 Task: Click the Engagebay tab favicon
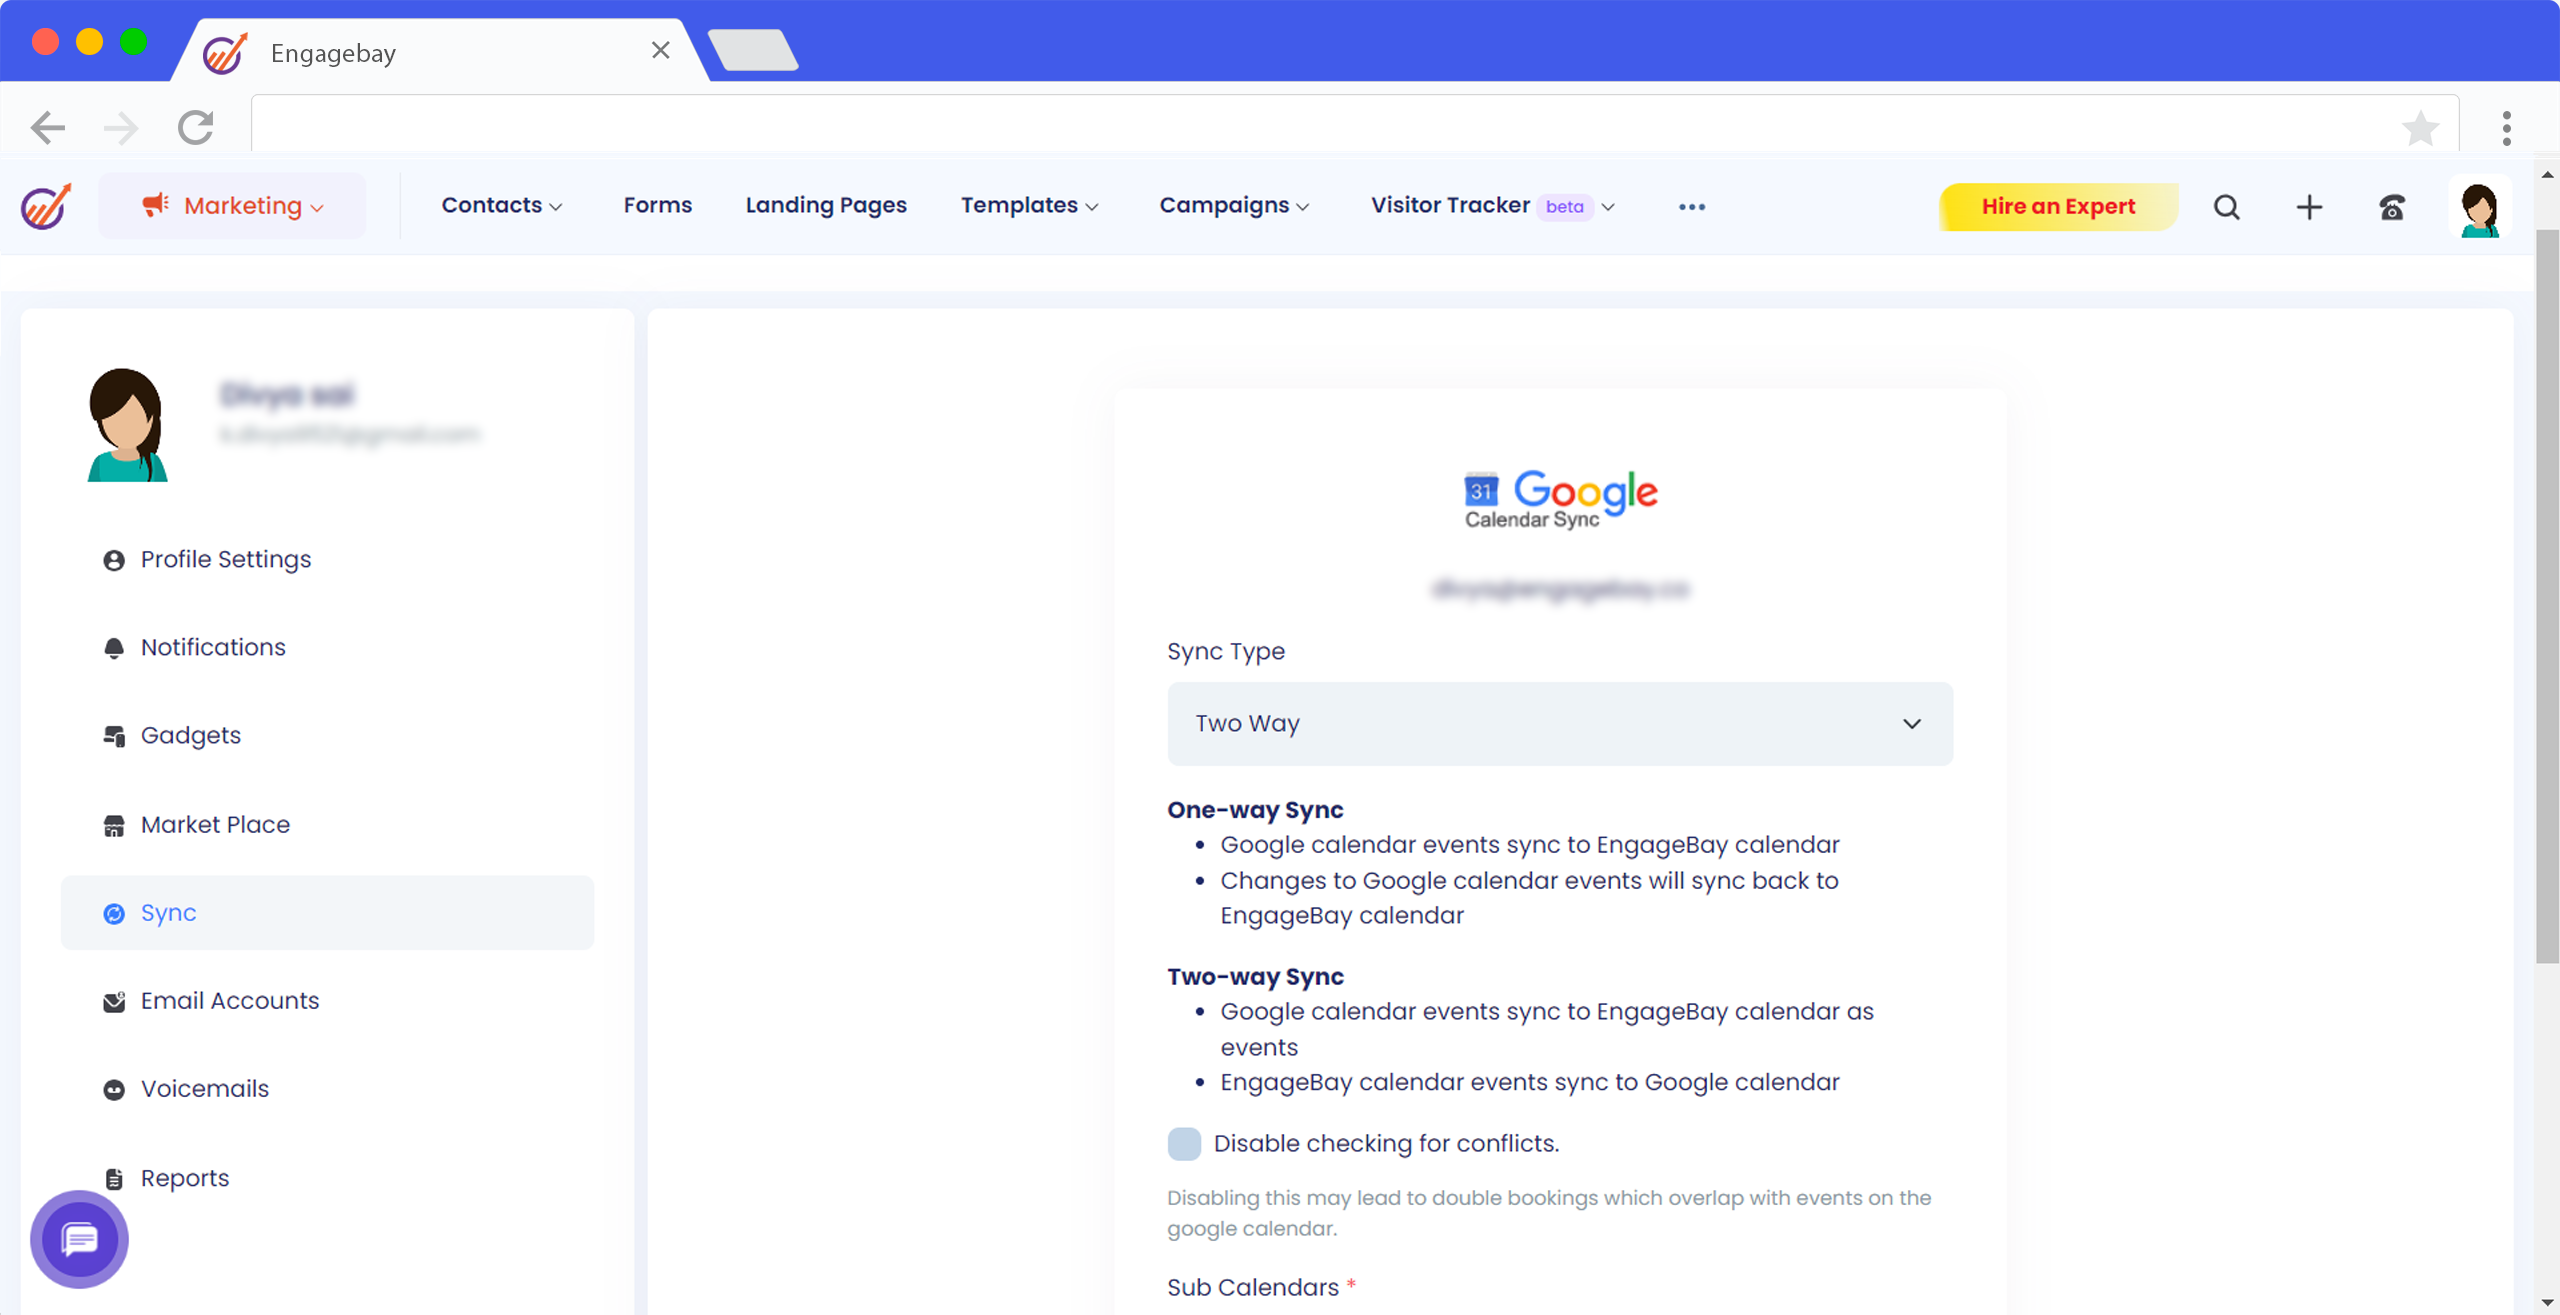point(224,52)
